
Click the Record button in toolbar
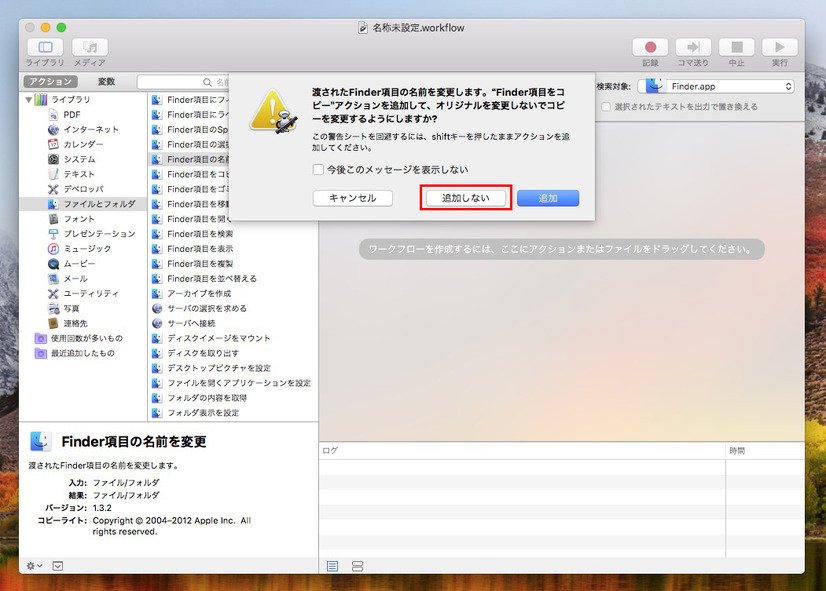click(x=650, y=47)
